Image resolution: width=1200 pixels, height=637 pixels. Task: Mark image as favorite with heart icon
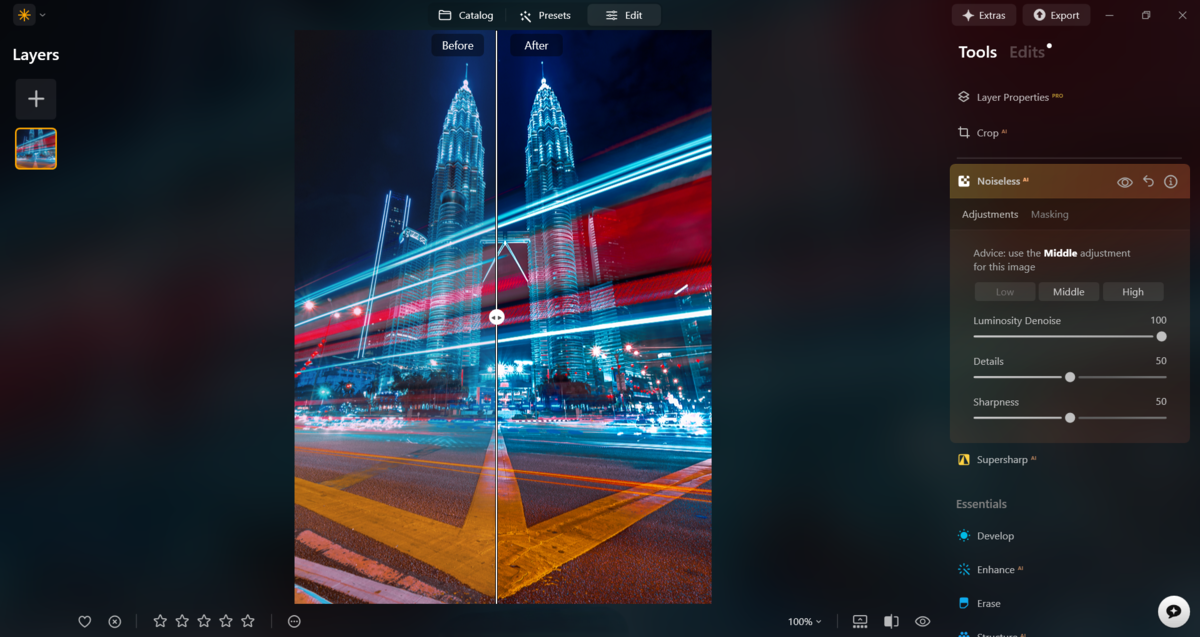point(85,621)
